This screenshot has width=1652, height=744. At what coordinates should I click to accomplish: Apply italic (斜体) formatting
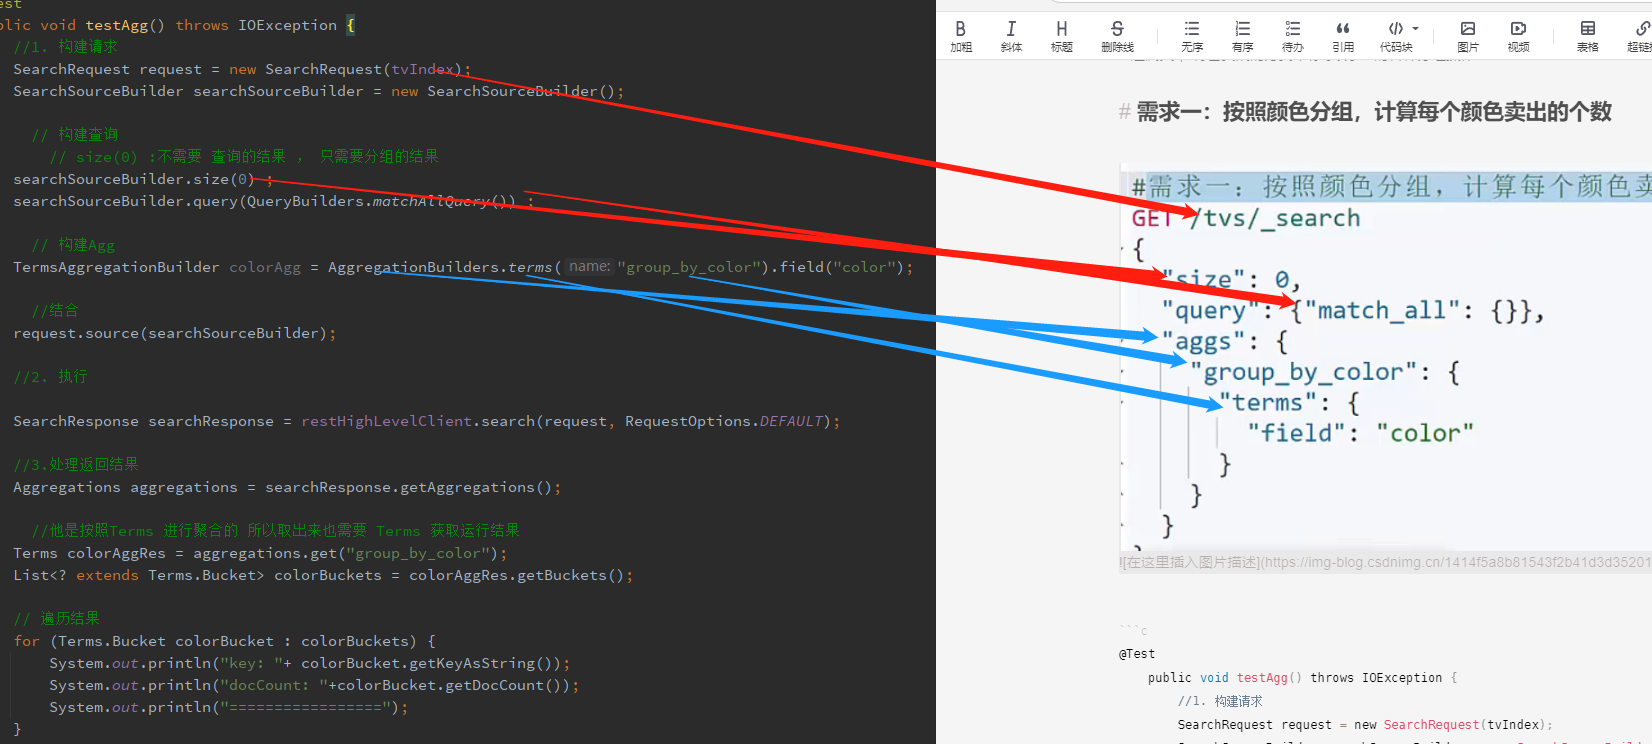(x=1011, y=35)
